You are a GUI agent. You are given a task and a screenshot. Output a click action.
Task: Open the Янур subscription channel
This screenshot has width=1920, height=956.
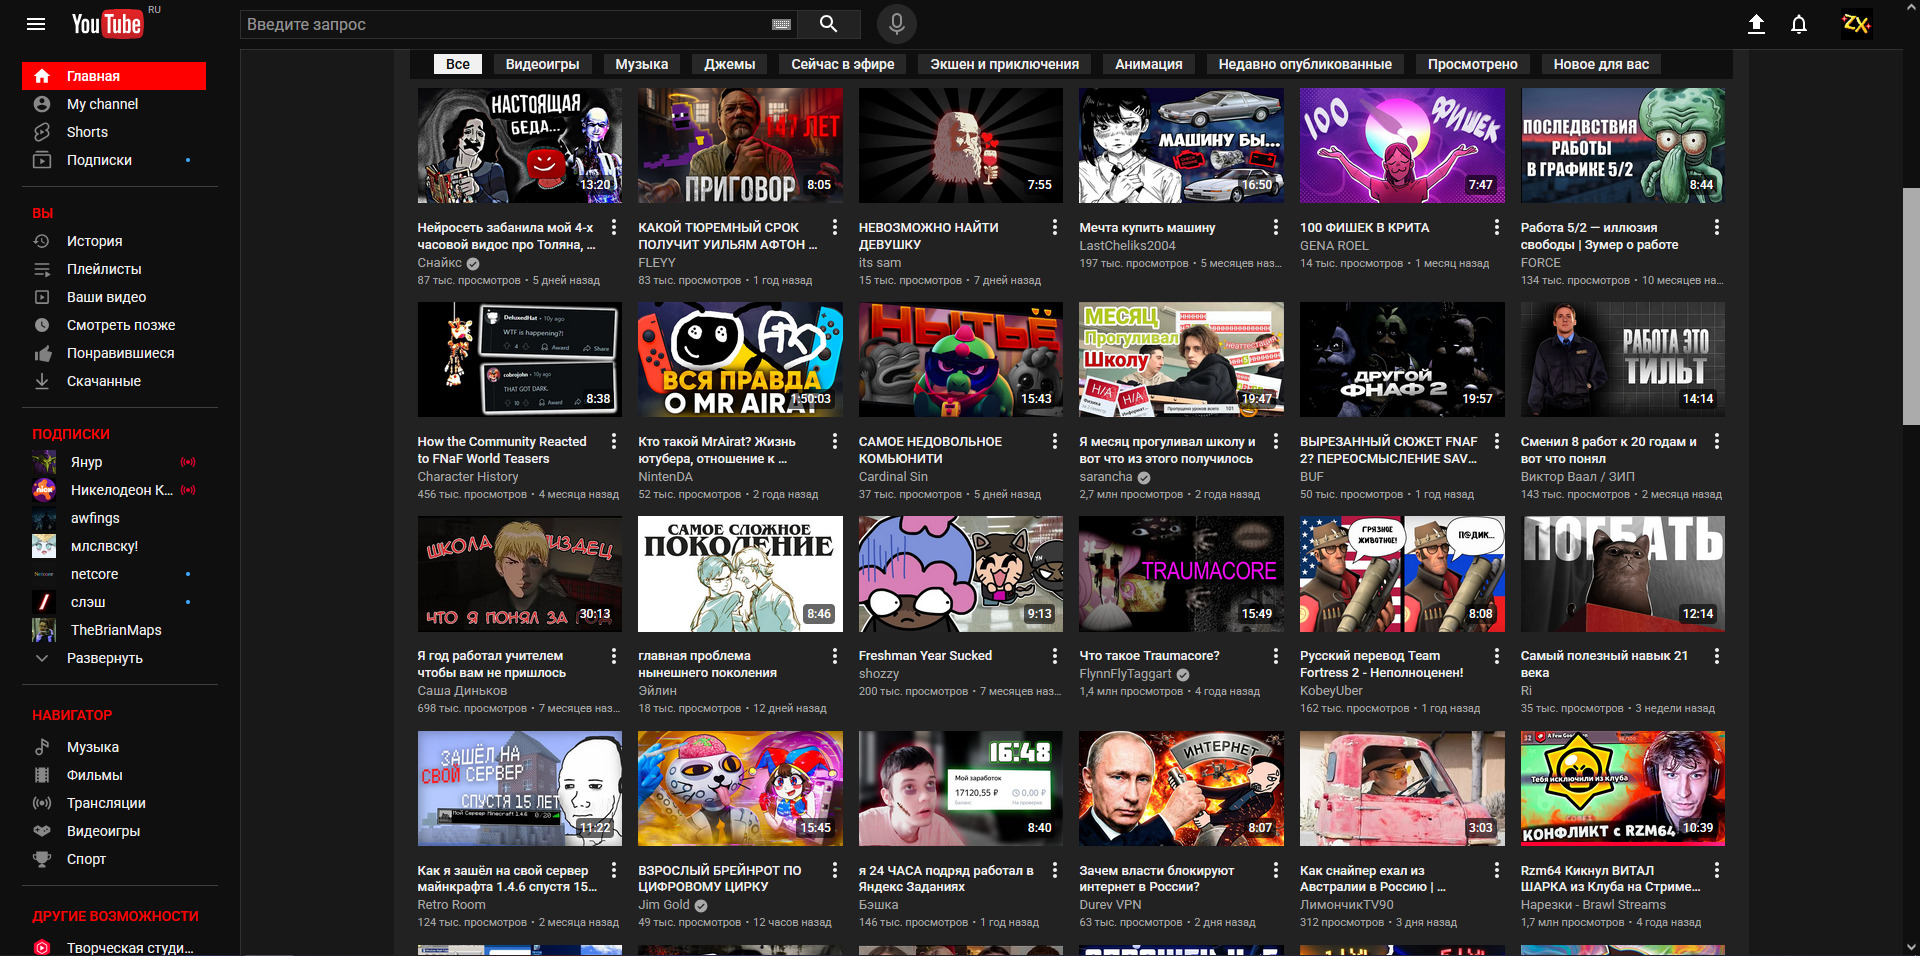tap(86, 462)
